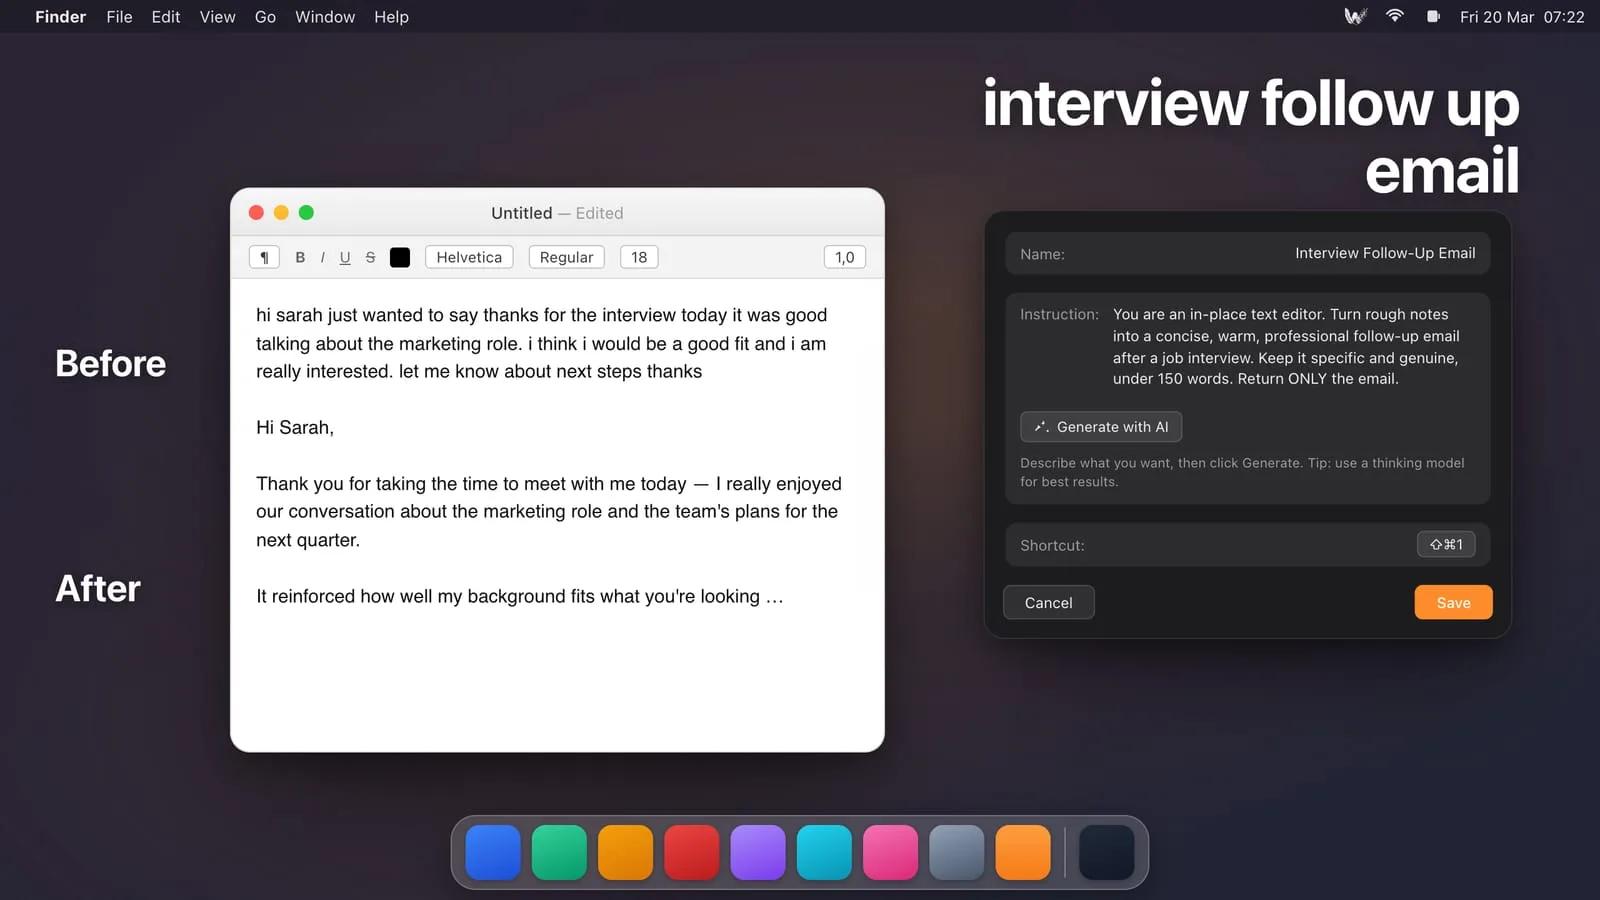Viewport: 1600px width, 900px height.
Task: Open the red dock app icon
Action: pos(692,852)
